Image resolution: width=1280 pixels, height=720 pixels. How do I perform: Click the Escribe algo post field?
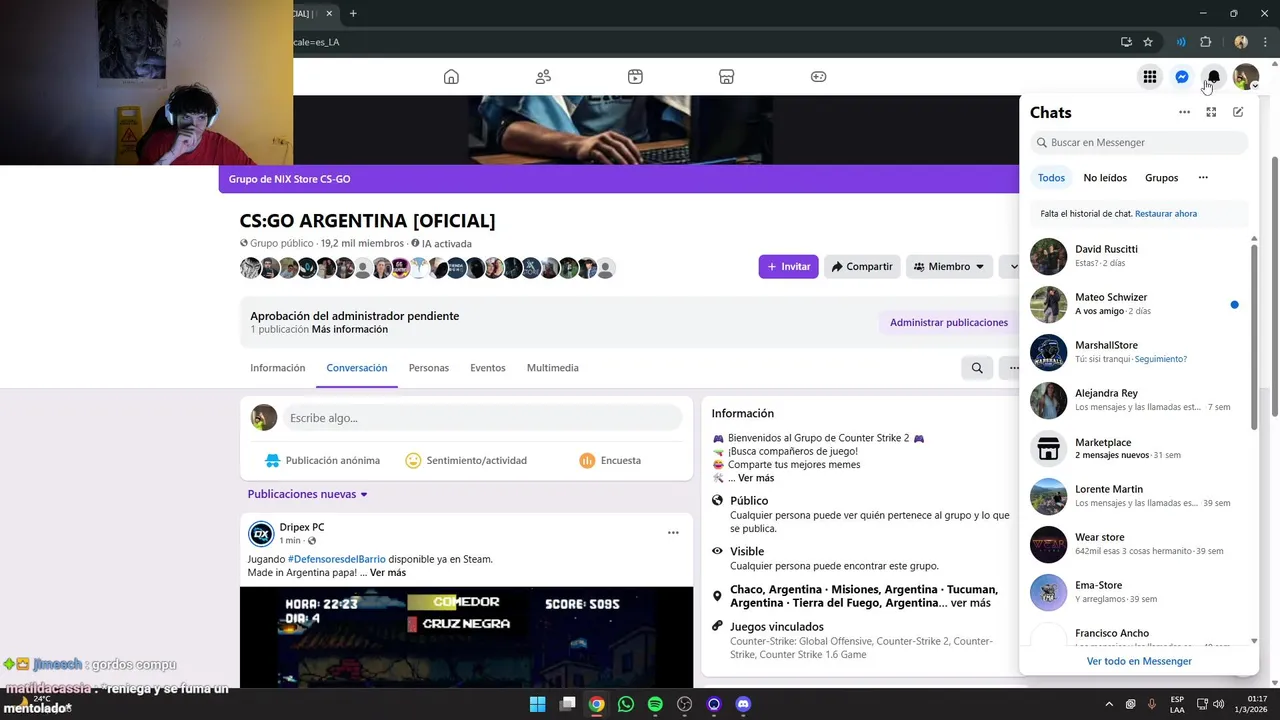482,418
